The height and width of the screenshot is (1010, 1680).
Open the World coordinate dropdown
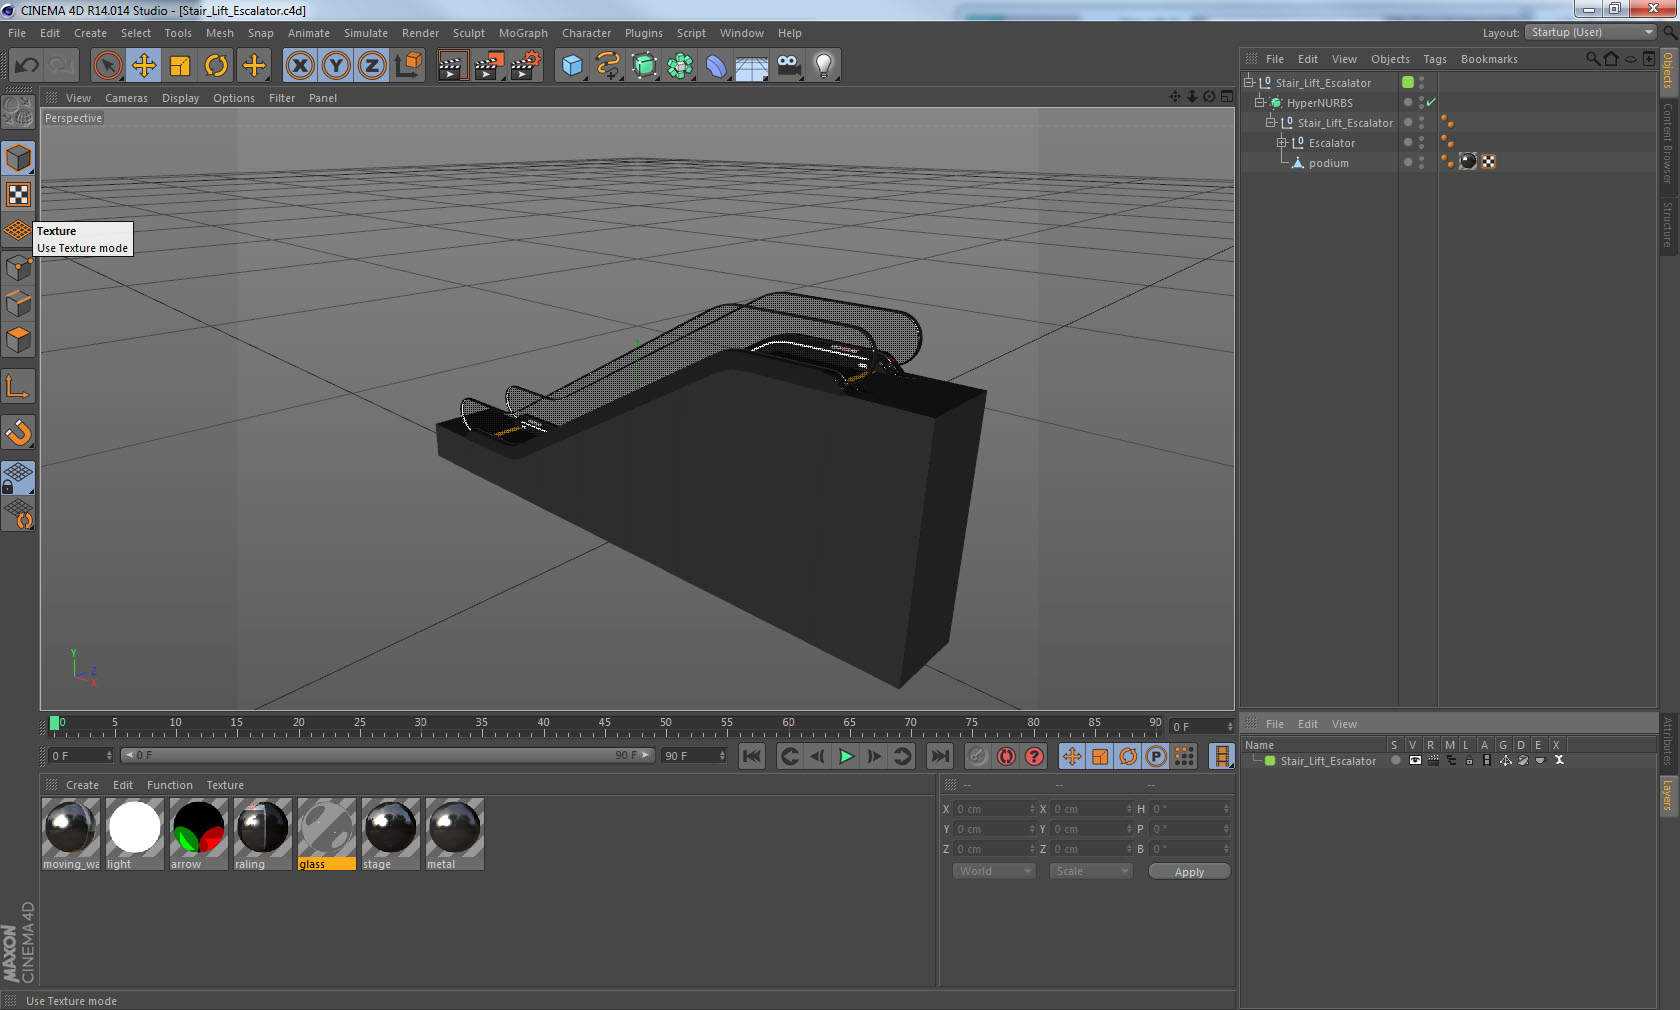tap(993, 871)
